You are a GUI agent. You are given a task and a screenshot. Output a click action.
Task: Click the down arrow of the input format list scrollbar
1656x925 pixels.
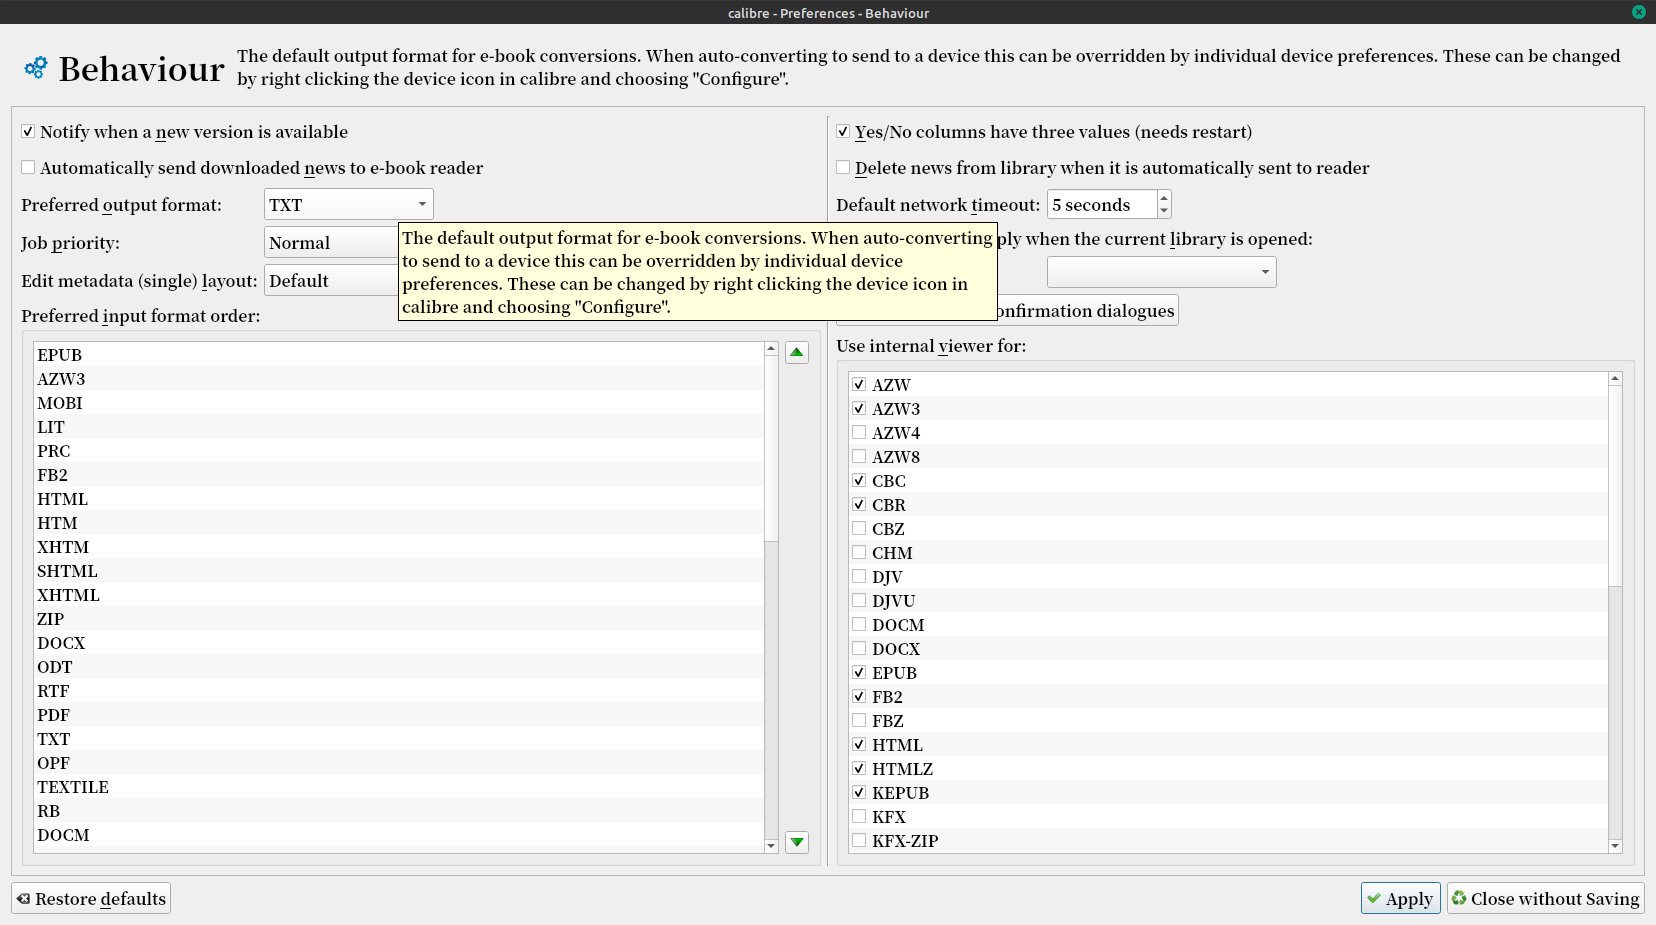point(771,846)
